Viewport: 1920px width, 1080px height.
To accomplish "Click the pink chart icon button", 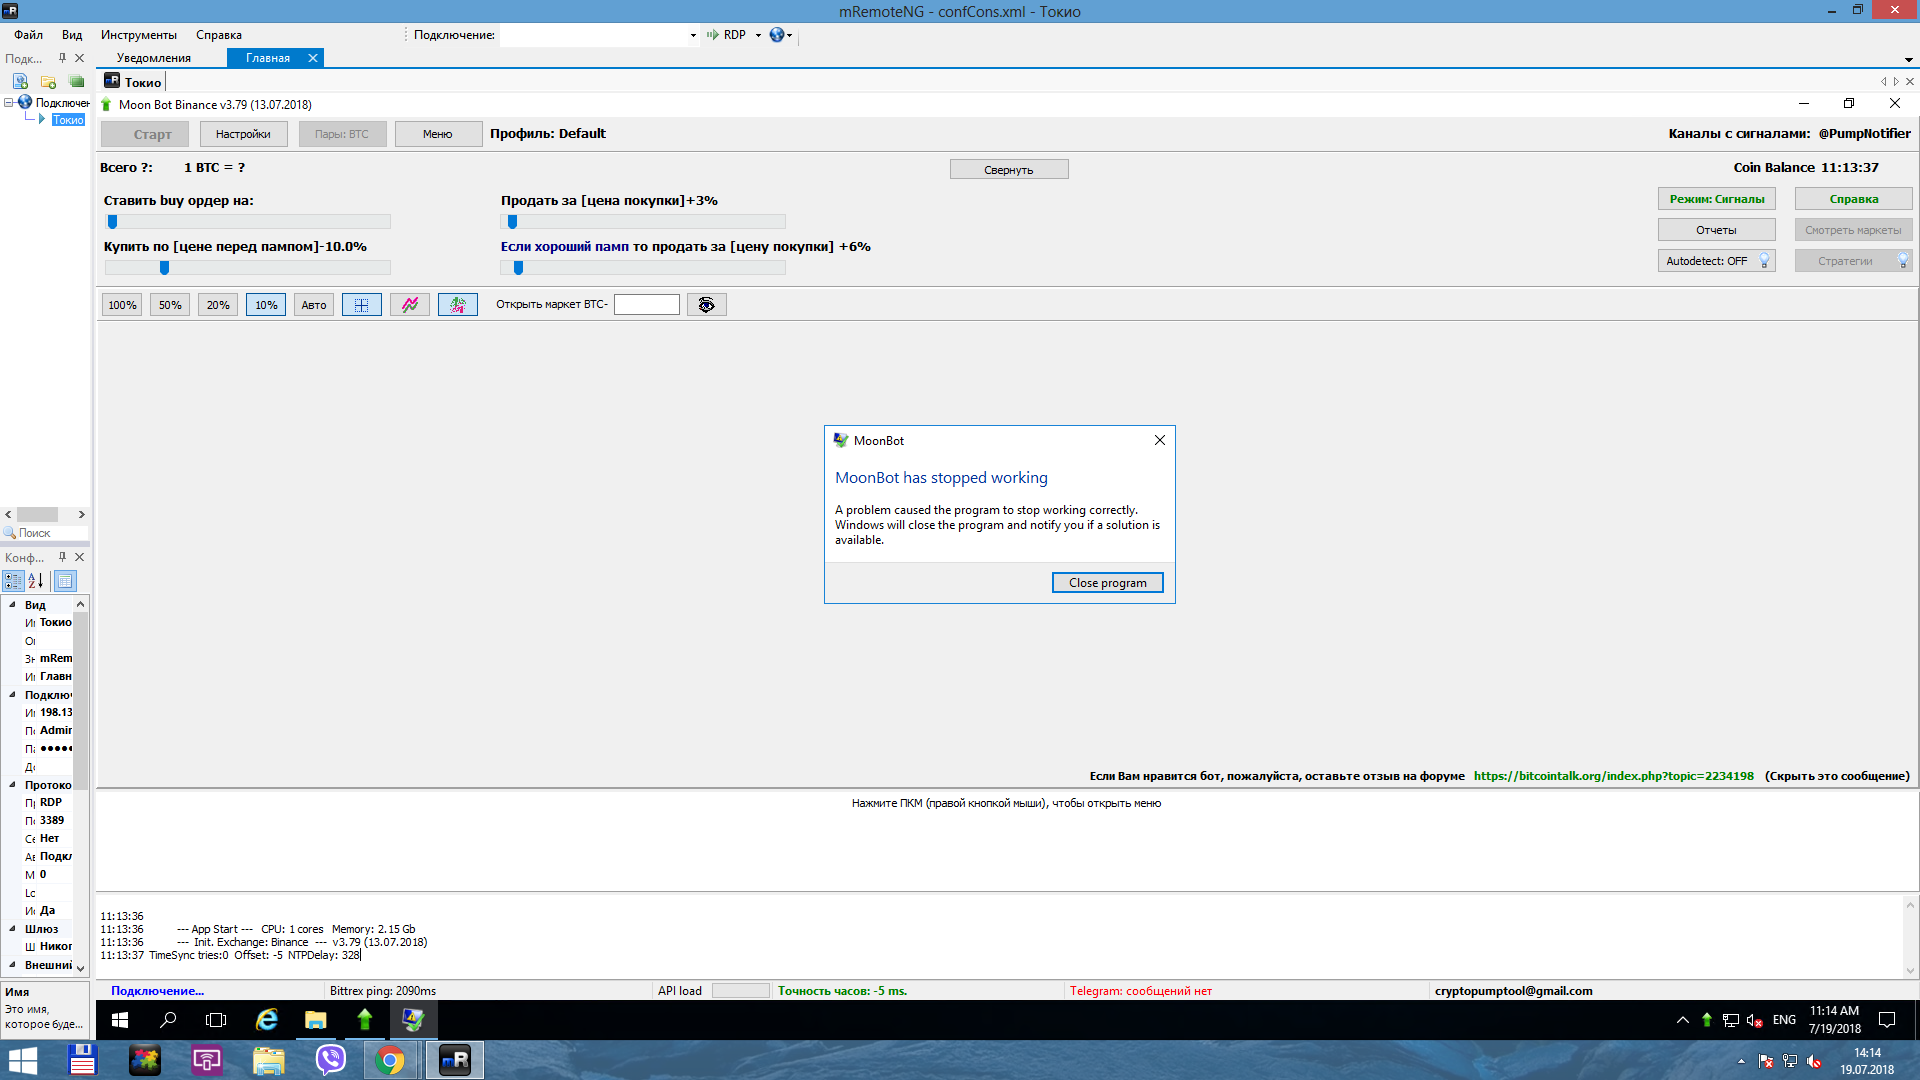I will click(x=410, y=305).
